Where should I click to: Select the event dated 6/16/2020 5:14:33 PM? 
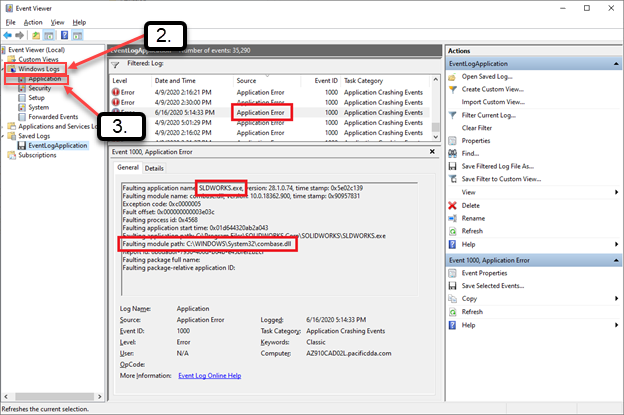(270, 113)
